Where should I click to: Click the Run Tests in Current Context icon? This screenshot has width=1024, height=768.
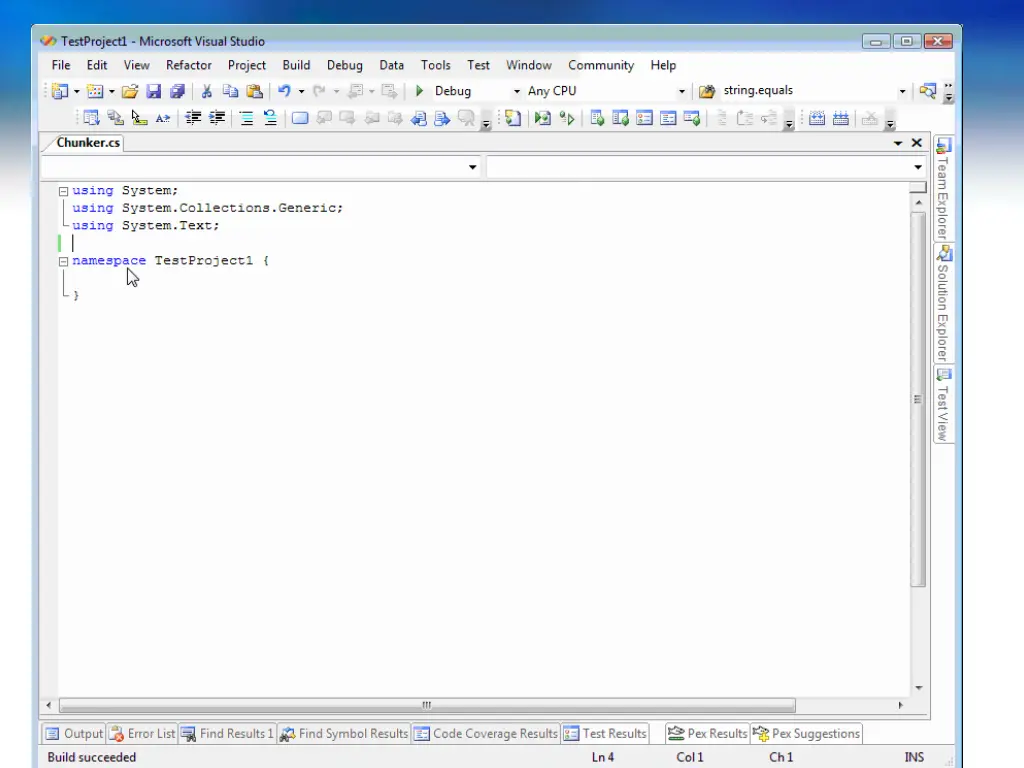click(x=542, y=118)
